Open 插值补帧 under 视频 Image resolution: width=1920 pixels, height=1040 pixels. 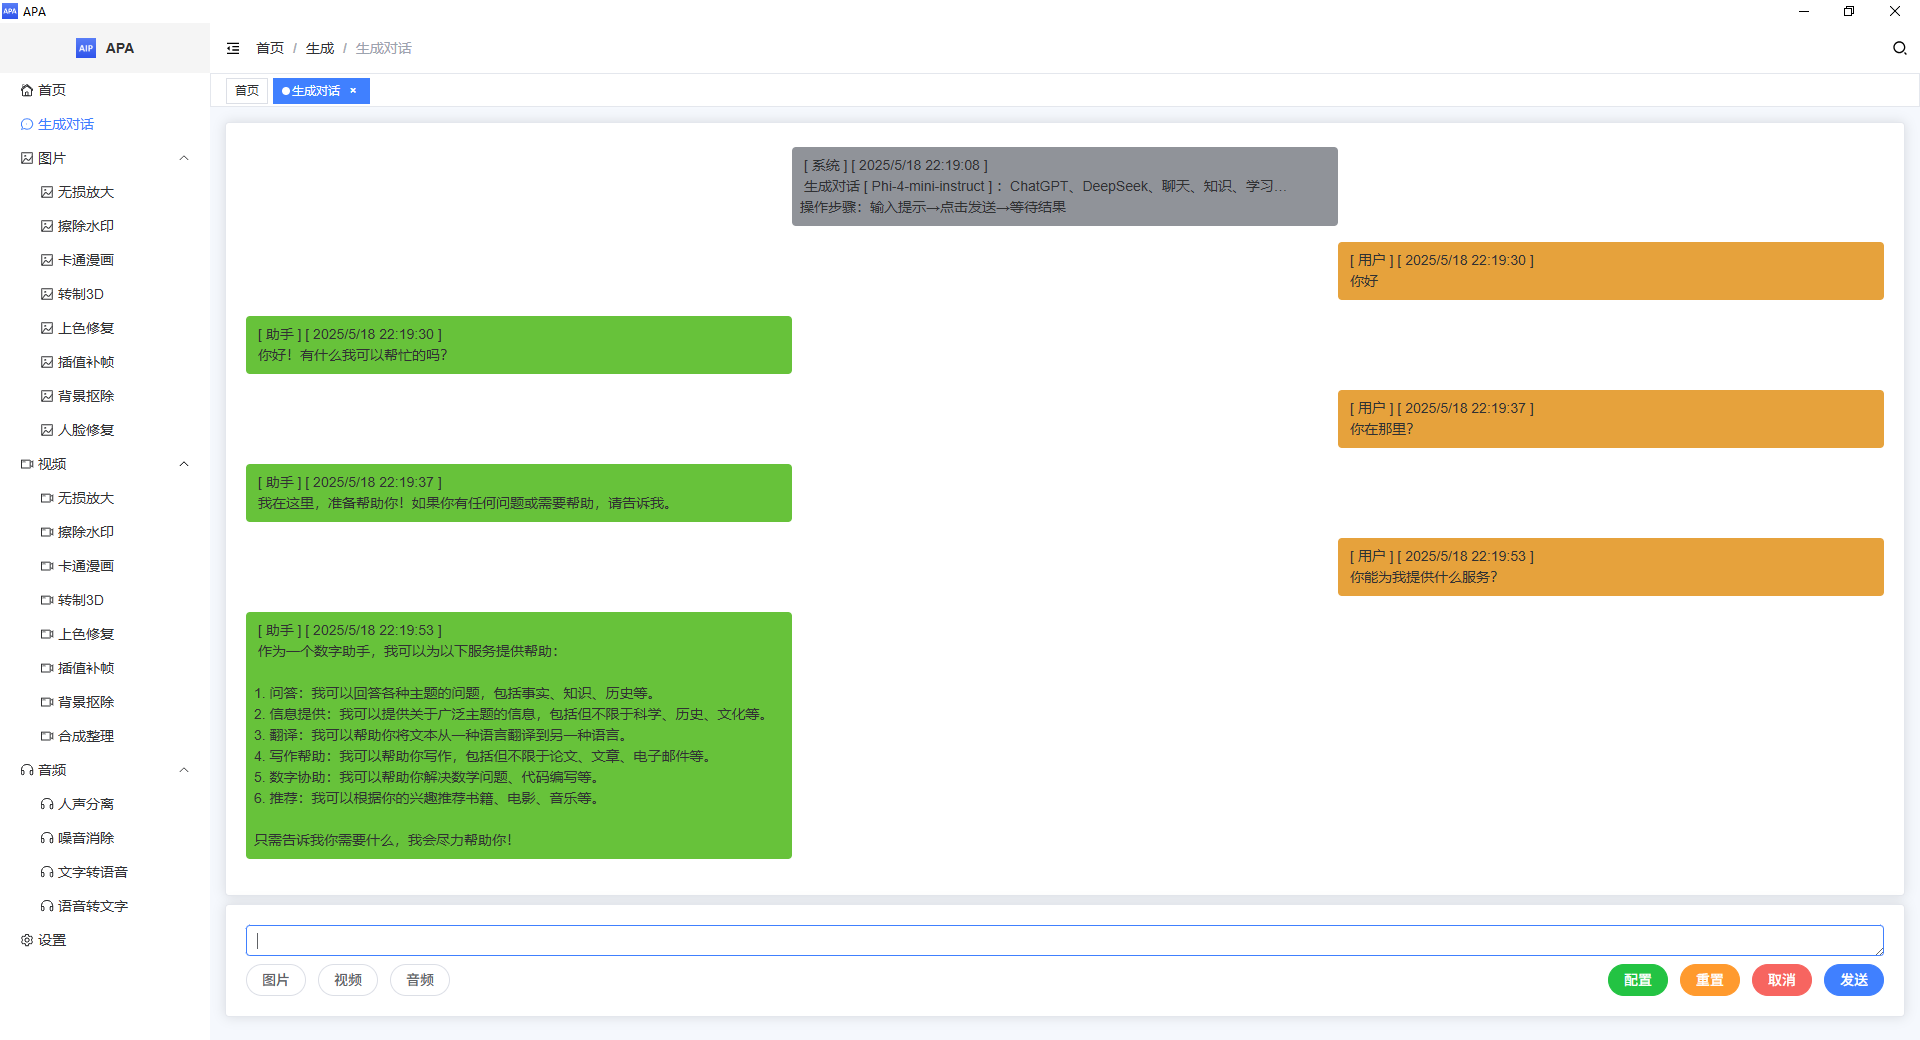[x=105, y=668]
